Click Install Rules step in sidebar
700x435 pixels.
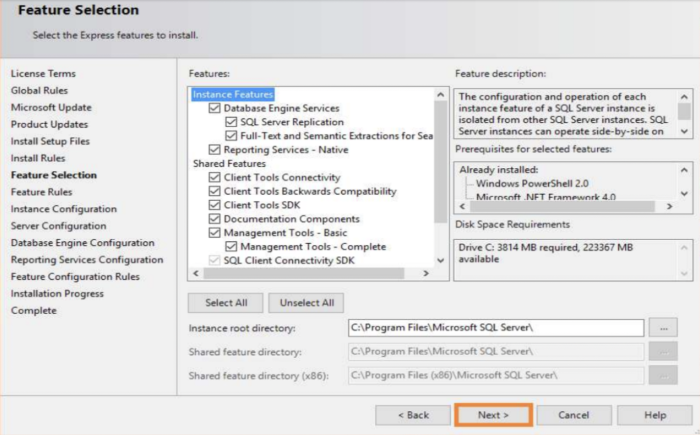pos(38,158)
